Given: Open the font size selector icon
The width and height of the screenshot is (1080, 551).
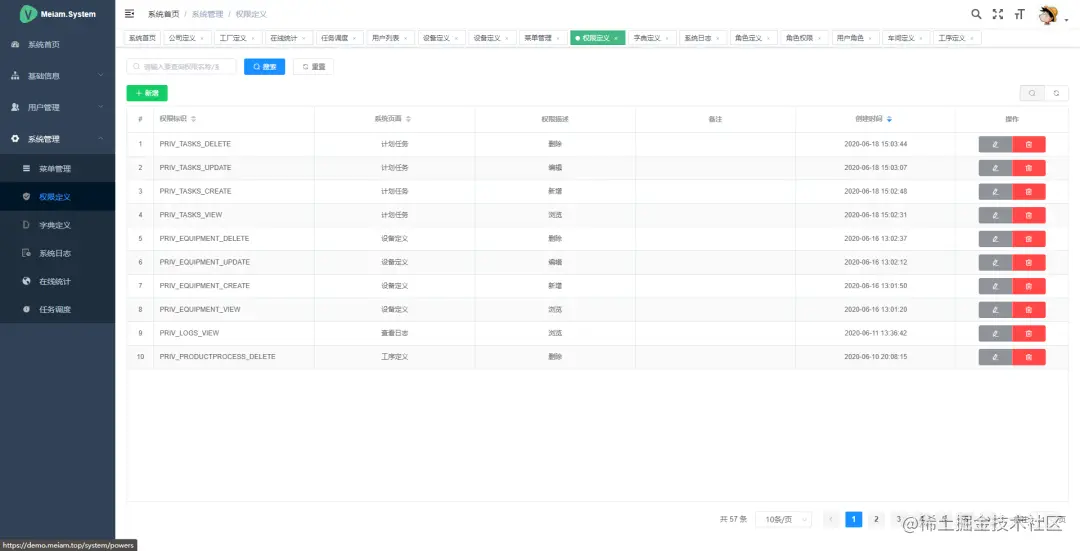Looking at the screenshot, I should click(x=1019, y=14).
